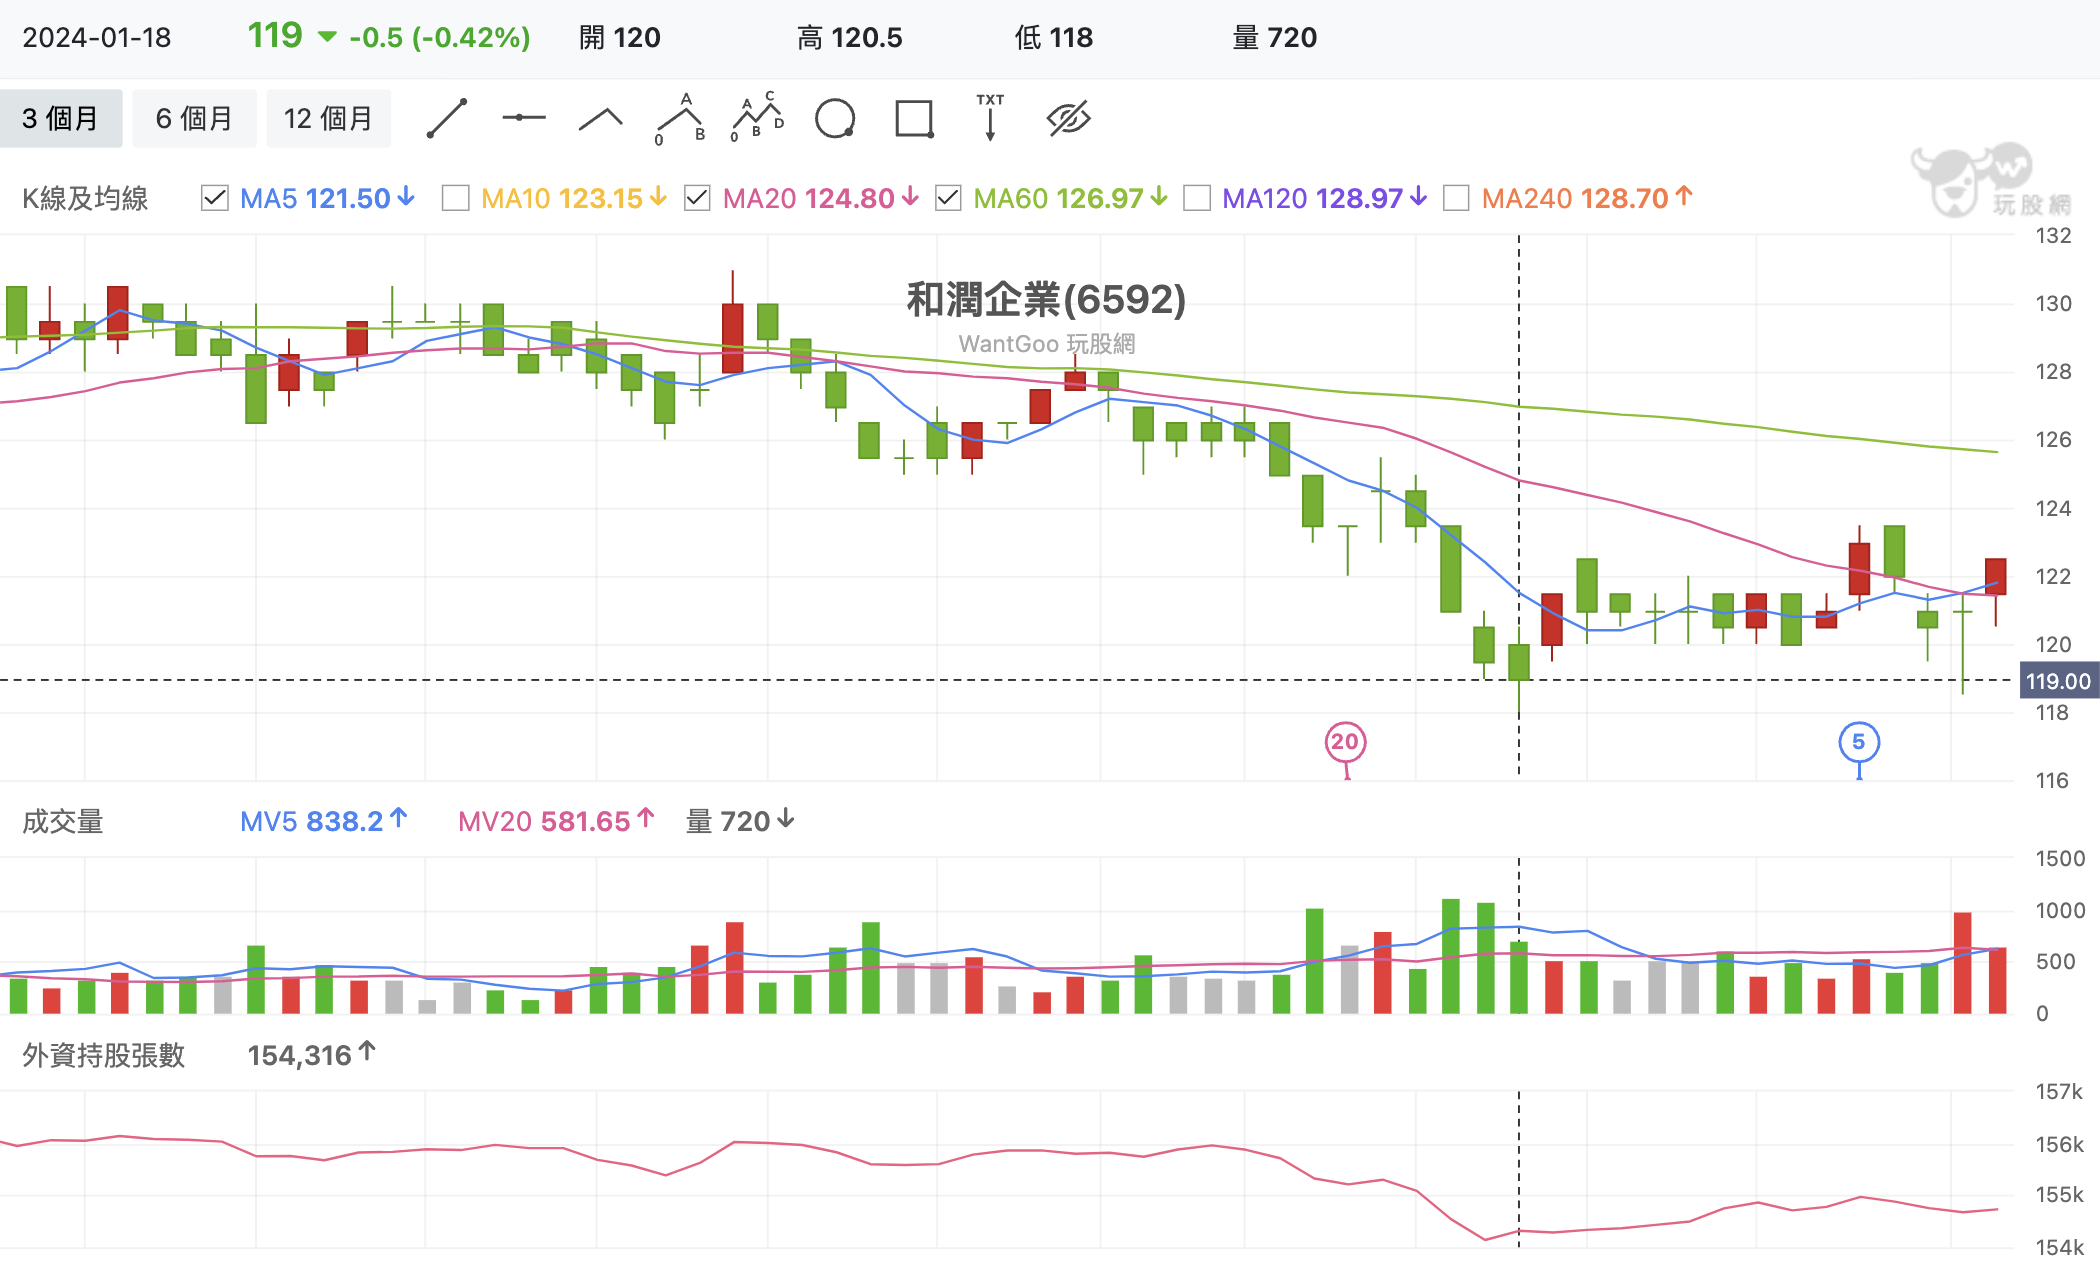Click the pink MA20 crossover marker labeled 20
The image size is (2100, 1274).
(x=1345, y=742)
